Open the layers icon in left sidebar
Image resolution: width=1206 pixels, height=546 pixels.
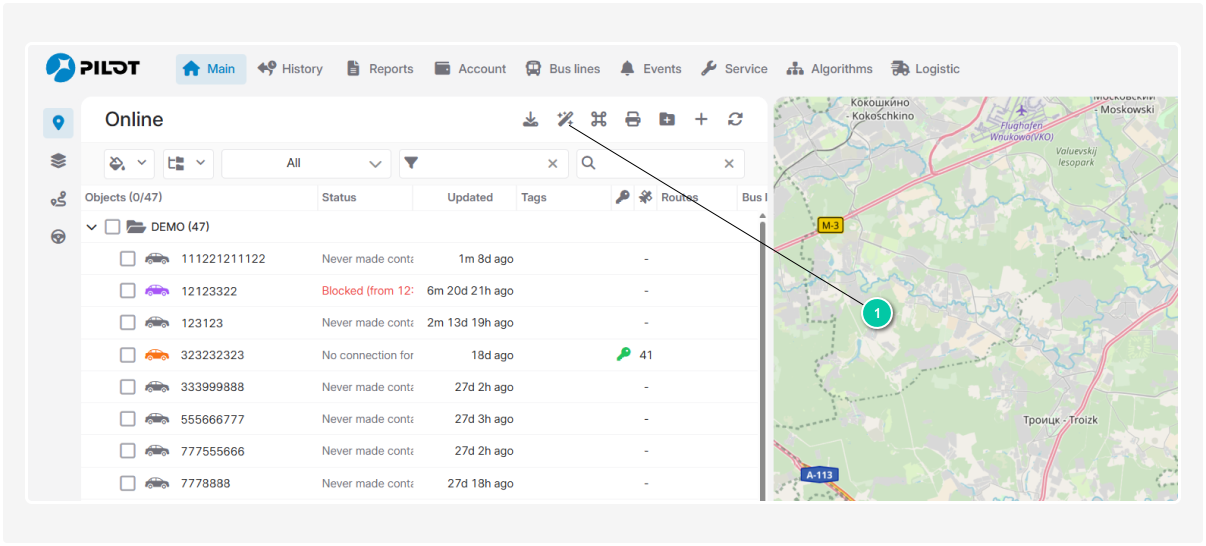[x=58, y=161]
